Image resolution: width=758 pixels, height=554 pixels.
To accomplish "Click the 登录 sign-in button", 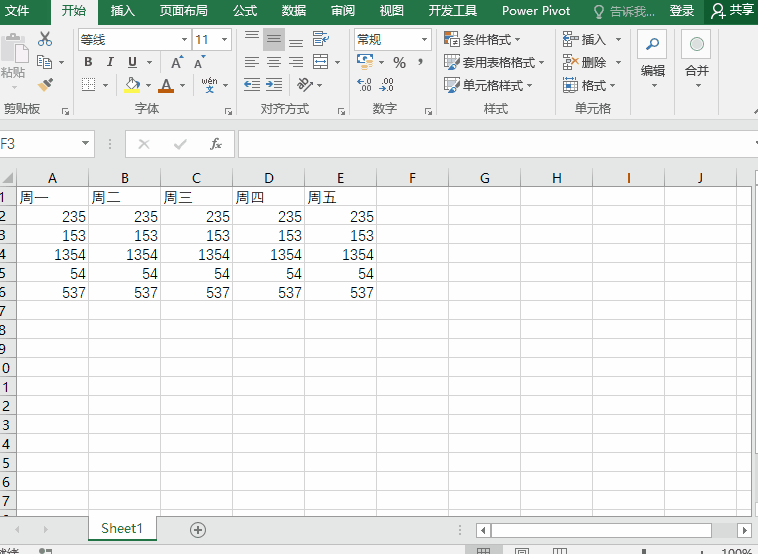I will click(682, 11).
